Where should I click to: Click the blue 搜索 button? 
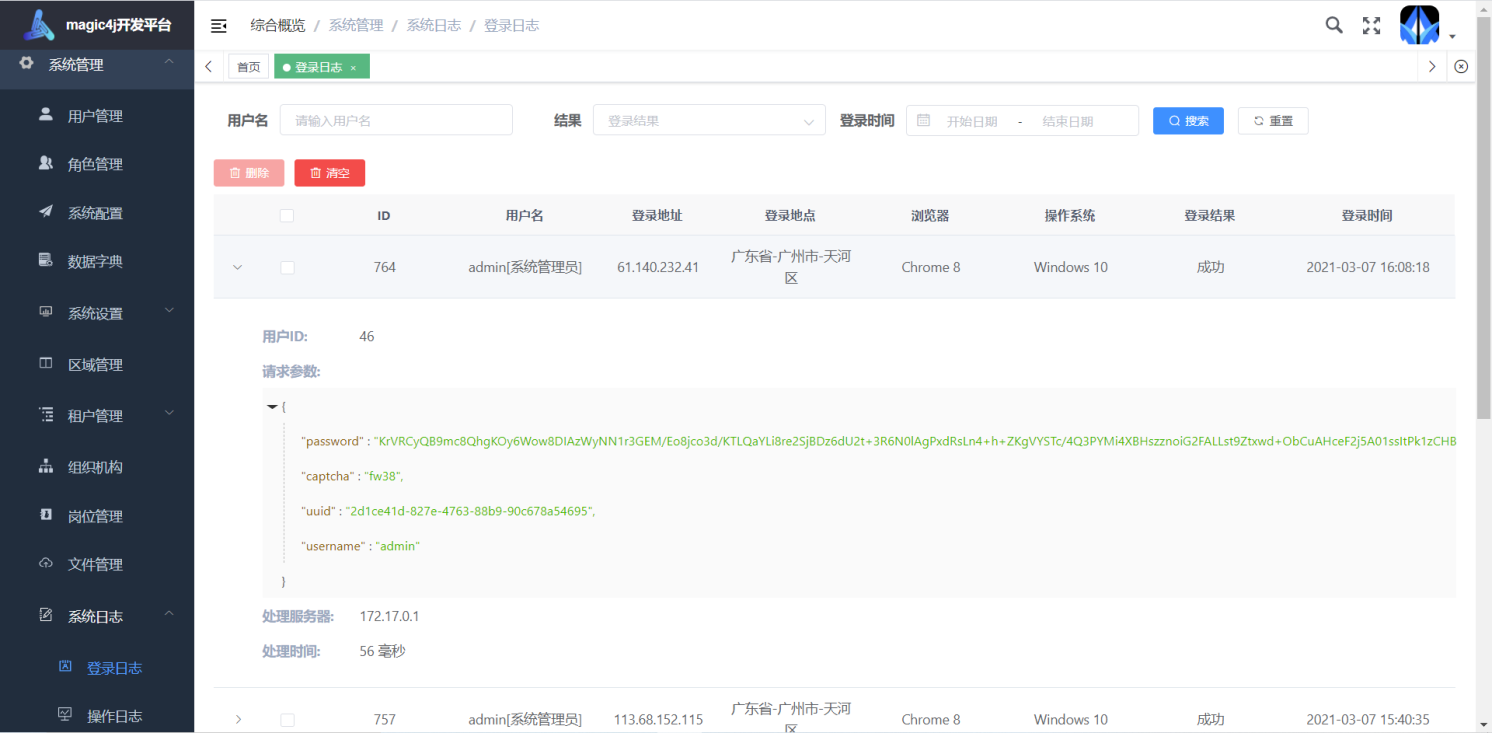1188,121
